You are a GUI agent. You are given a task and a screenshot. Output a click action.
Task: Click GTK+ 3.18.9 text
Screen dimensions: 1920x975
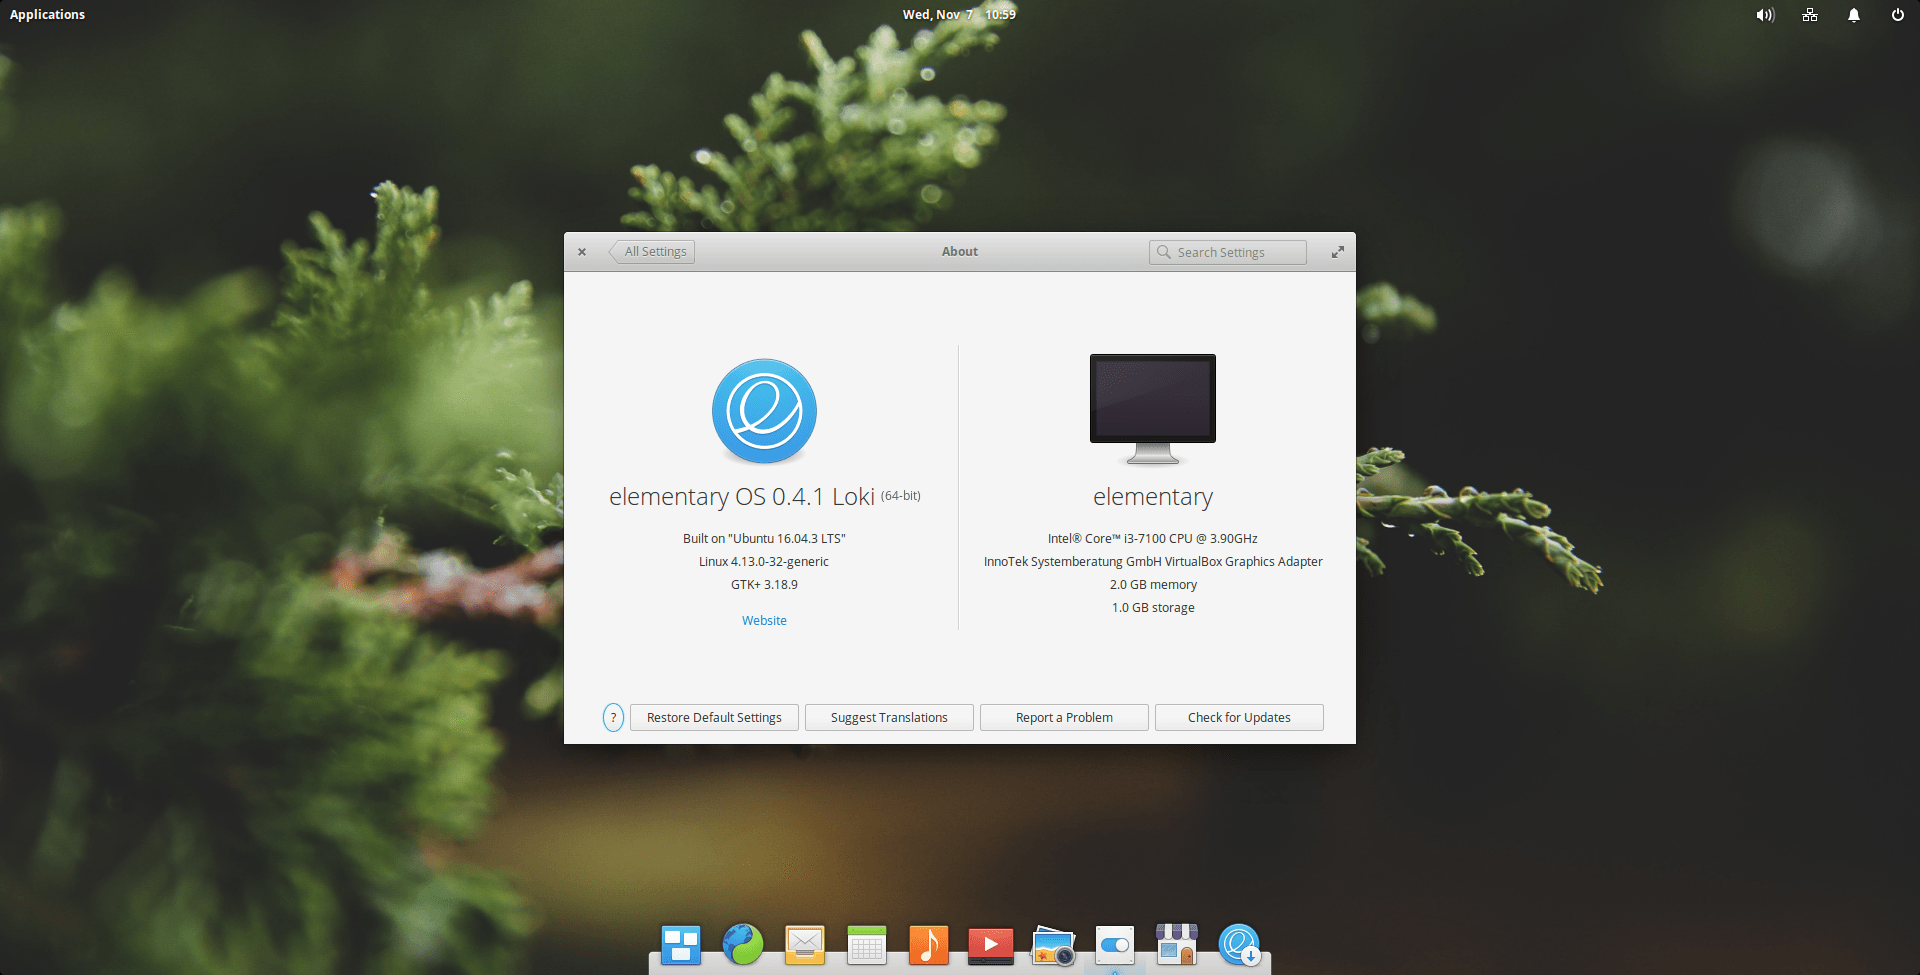pyautogui.click(x=764, y=584)
